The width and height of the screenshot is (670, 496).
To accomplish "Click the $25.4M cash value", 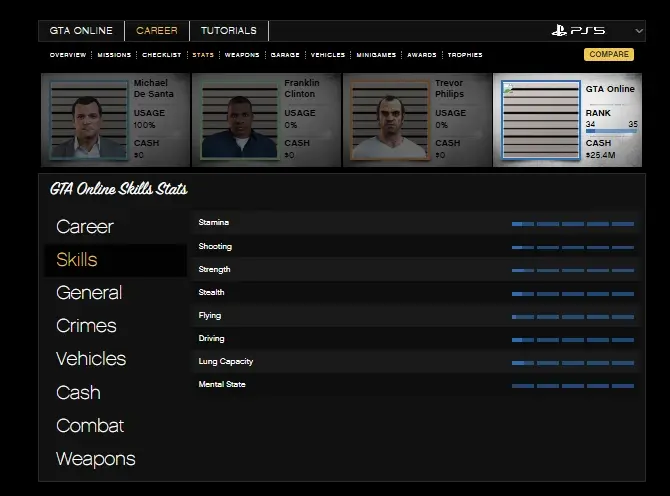I will (x=600, y=155).
